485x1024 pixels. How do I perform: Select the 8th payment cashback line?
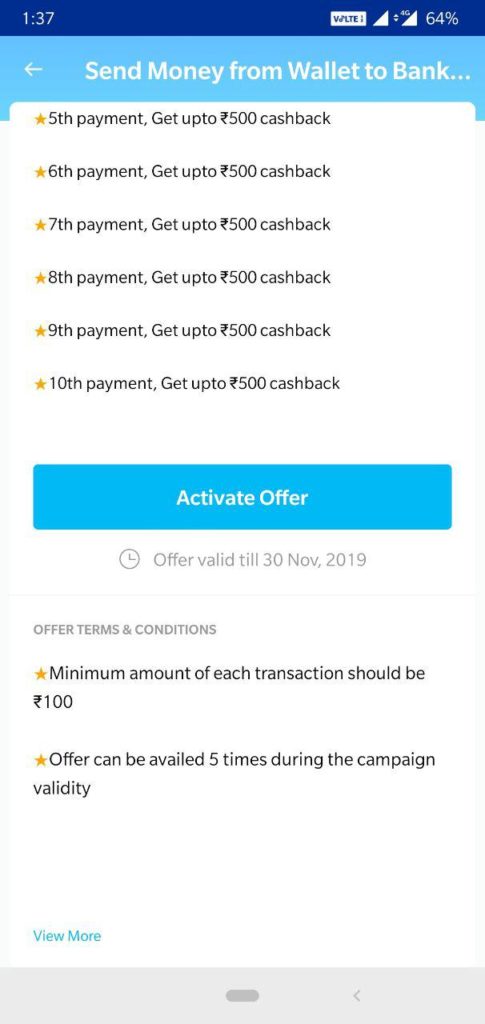coord(182,278)
